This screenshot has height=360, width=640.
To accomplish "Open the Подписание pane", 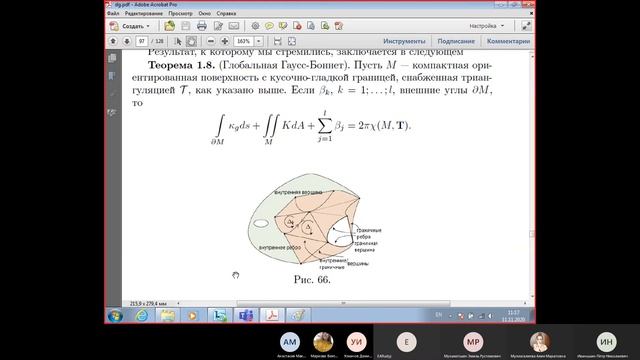I will (456, 41).
